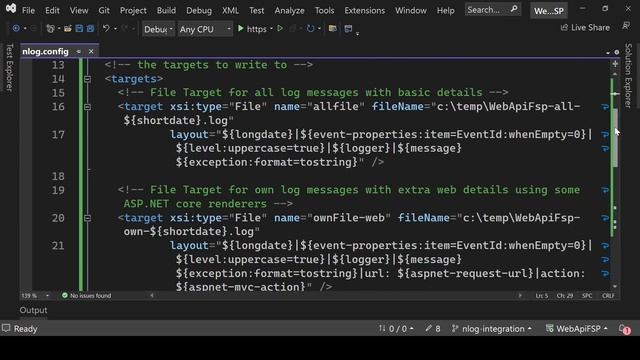Open the Tools menu
The image size is (640, 360).
coord(324,10)
